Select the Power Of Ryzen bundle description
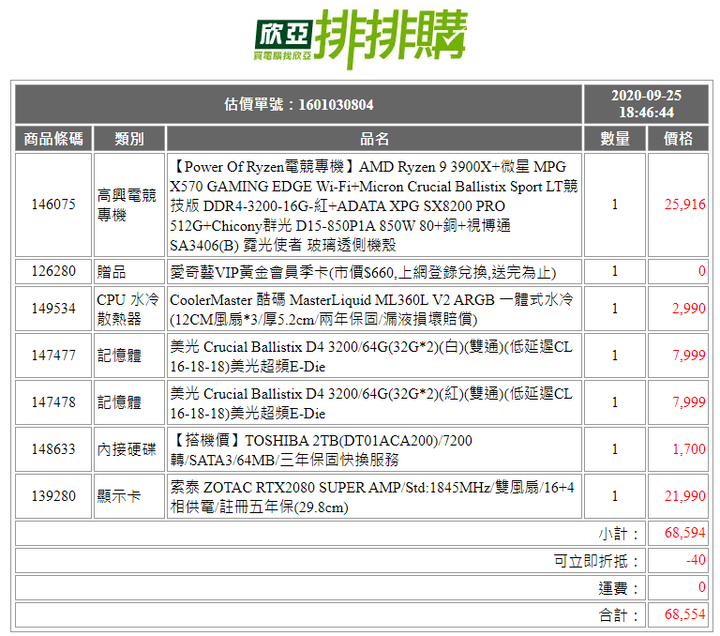 tap(374, 205)
